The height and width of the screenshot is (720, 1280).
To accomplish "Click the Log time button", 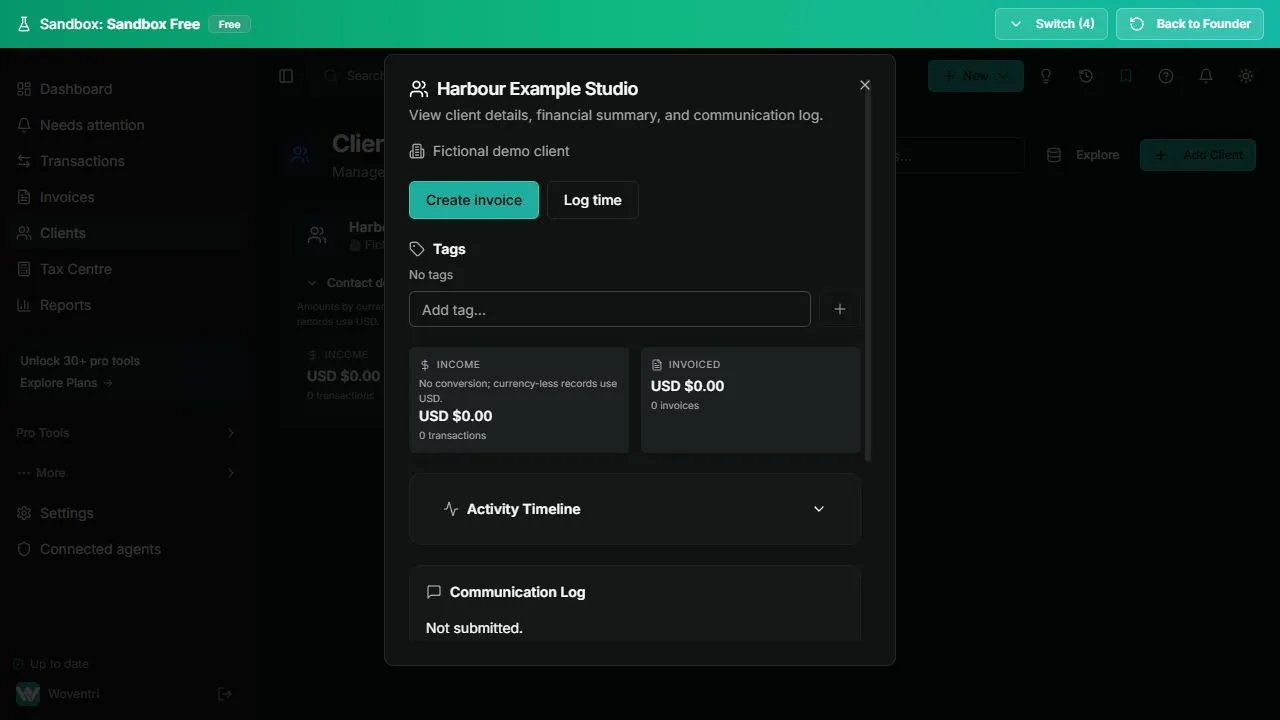I will [593, 200].
